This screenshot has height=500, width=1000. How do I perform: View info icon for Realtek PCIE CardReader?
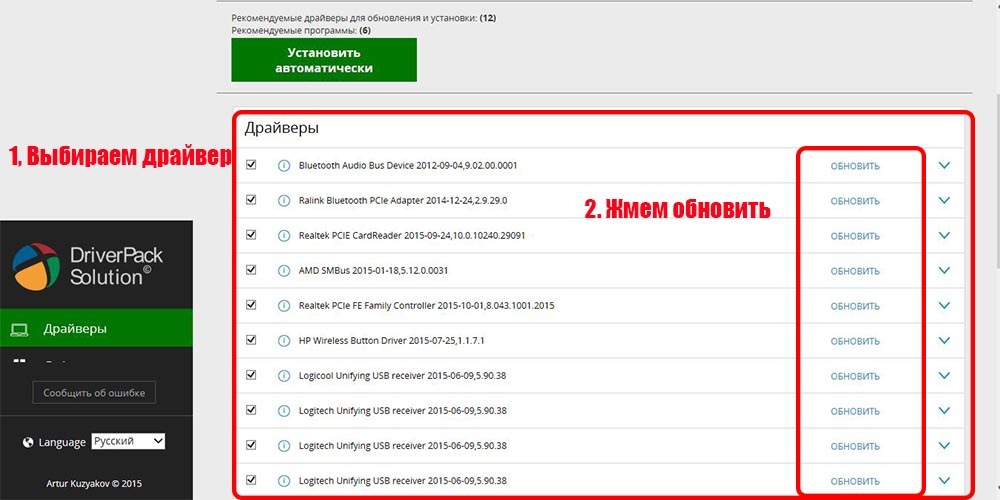click(284, 235)
